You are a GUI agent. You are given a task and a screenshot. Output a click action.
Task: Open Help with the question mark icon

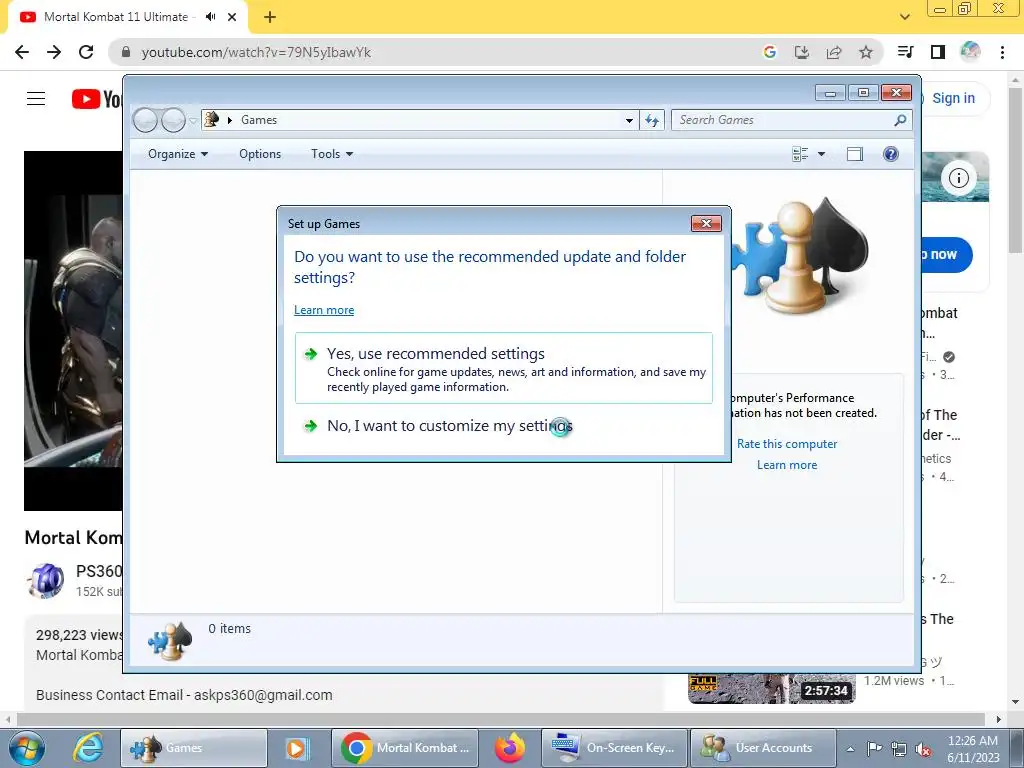[x=891, y=154]
